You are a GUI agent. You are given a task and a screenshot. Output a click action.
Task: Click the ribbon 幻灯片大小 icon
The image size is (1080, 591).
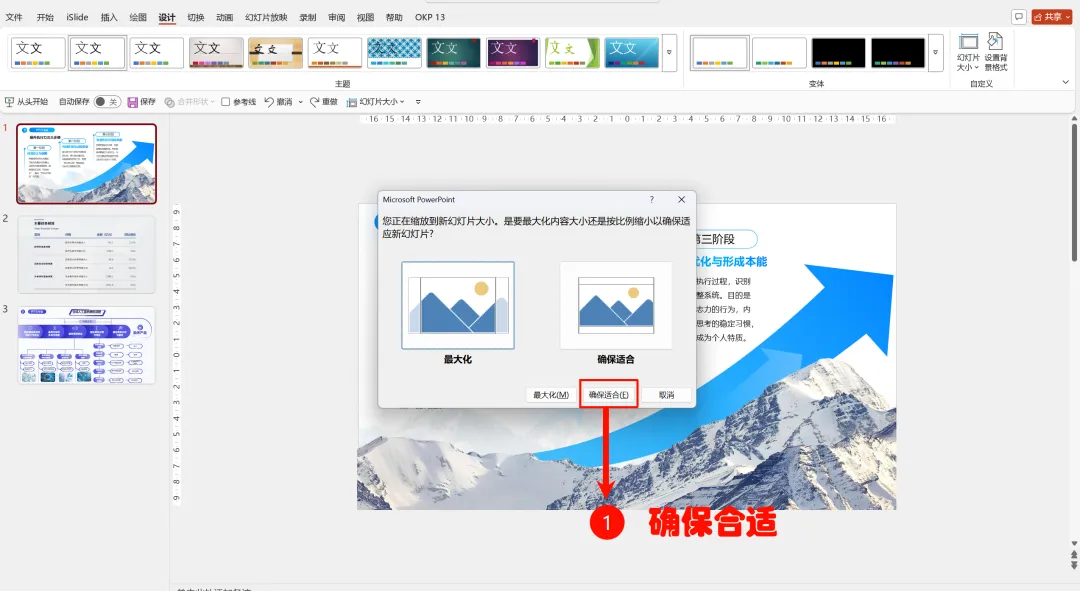[968, 52]
